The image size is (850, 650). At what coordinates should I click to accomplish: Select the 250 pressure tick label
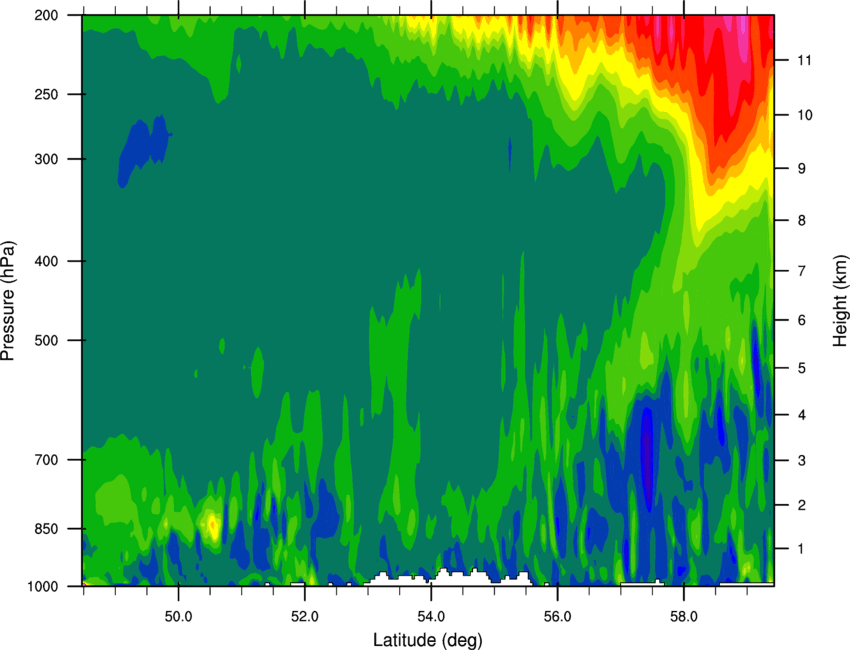click(46, 95)
